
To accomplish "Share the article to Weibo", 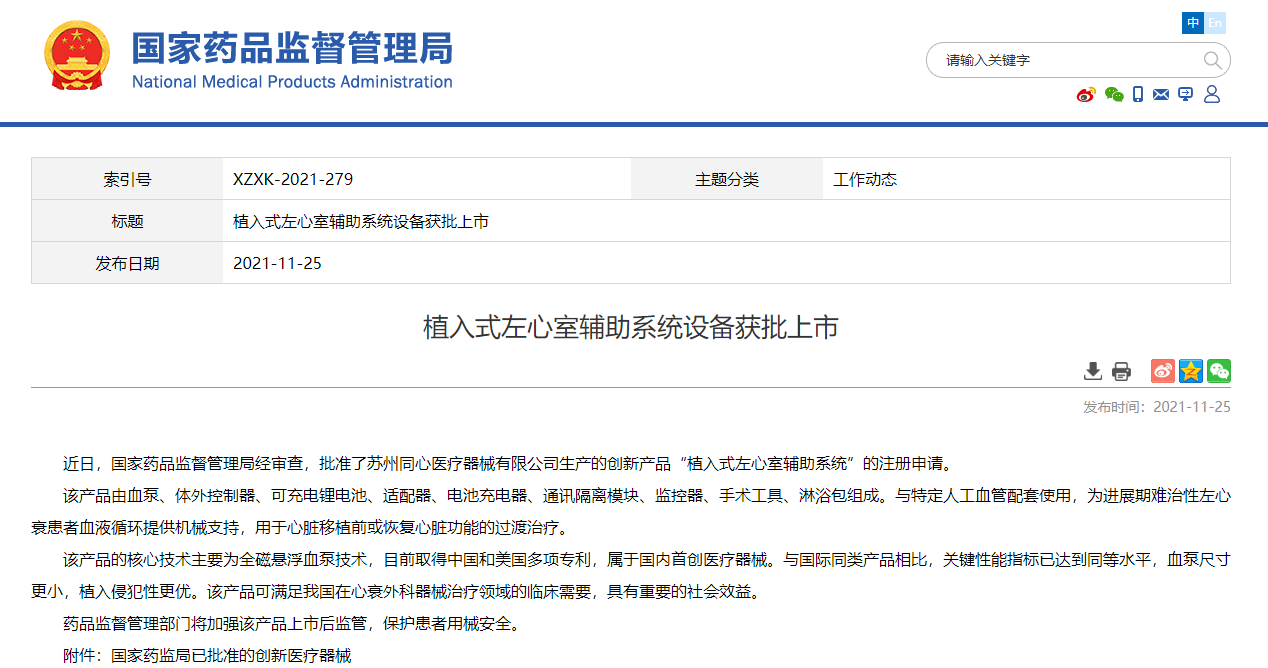I will 1162,371.
